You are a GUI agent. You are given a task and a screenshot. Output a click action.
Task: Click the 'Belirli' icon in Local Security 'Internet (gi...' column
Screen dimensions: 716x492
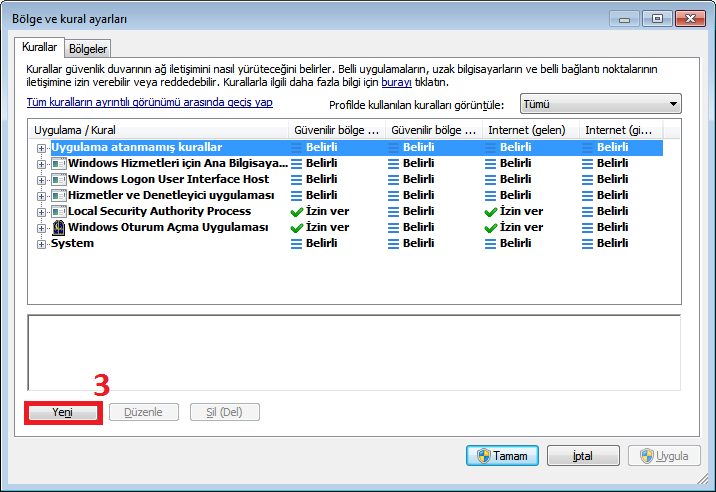point(588,212)
